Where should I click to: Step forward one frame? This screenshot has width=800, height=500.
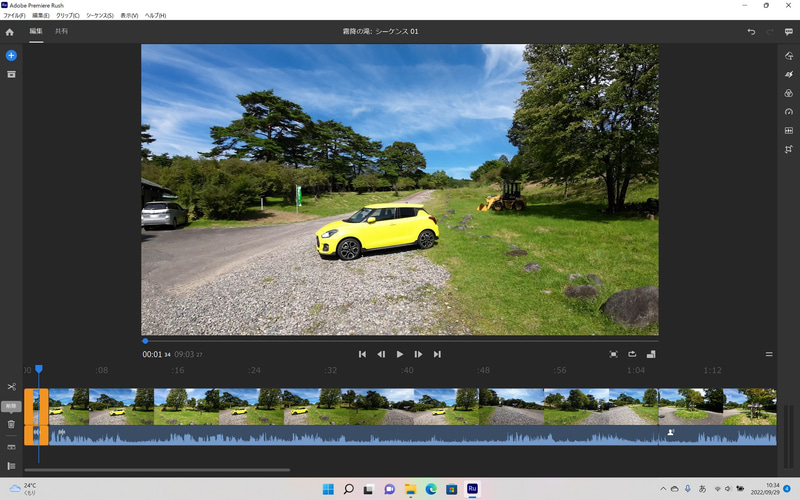tap(418, 354)
